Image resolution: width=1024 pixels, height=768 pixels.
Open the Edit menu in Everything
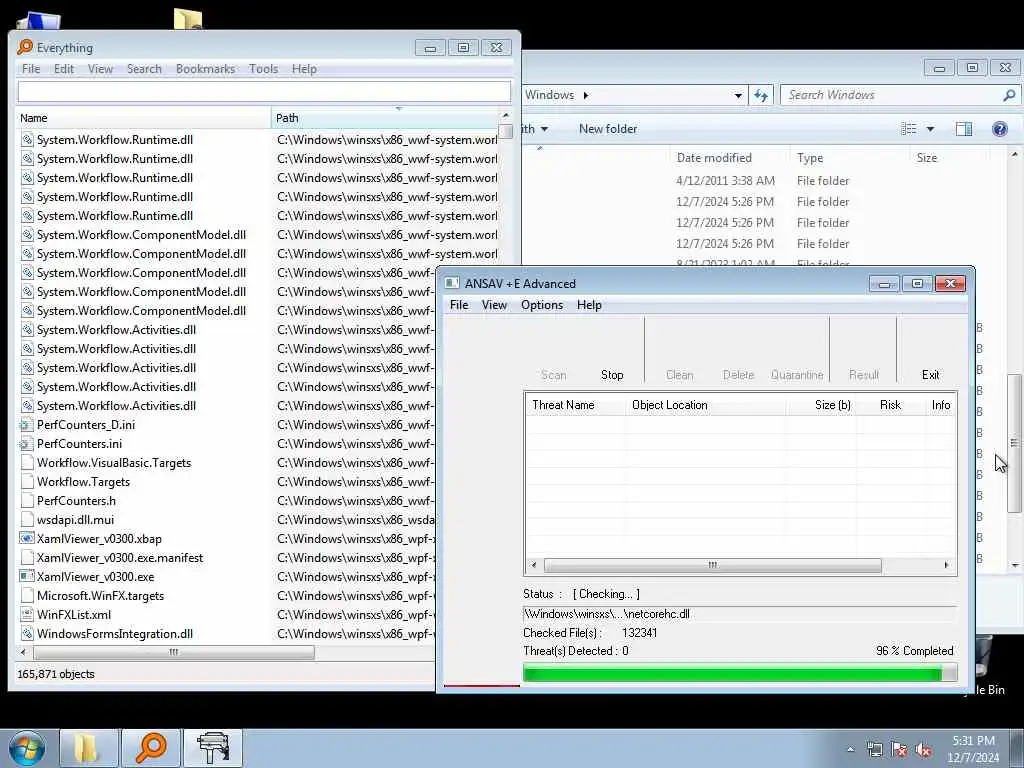[x=63, y=69]
